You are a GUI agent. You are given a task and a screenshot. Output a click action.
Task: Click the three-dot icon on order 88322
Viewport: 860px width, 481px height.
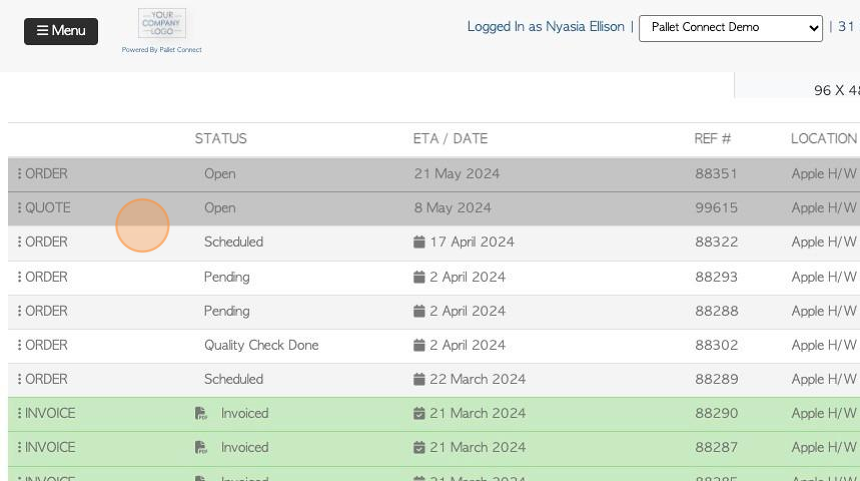click(20, 242)
